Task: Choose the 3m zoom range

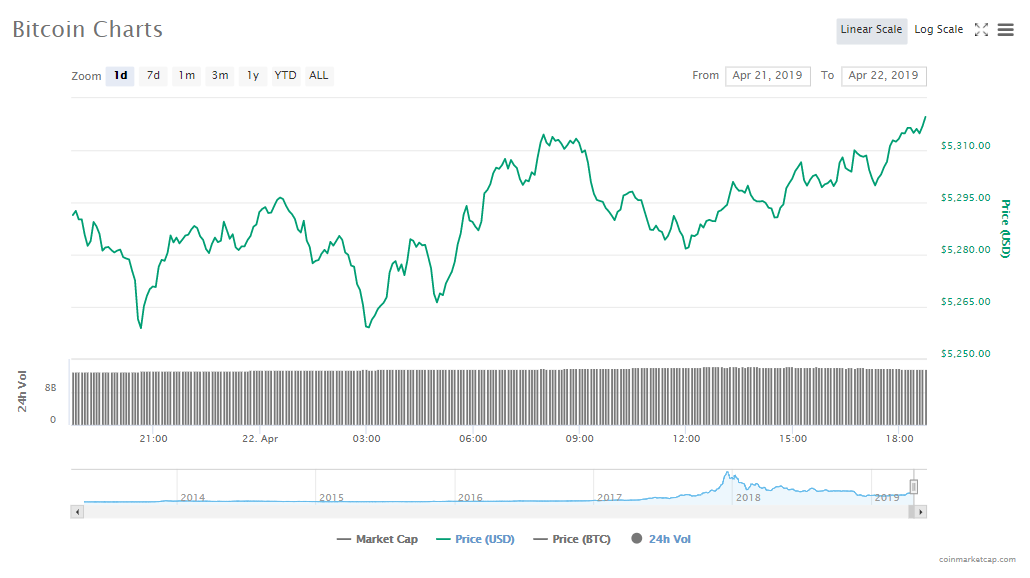Action: click(x=220, y=76)
